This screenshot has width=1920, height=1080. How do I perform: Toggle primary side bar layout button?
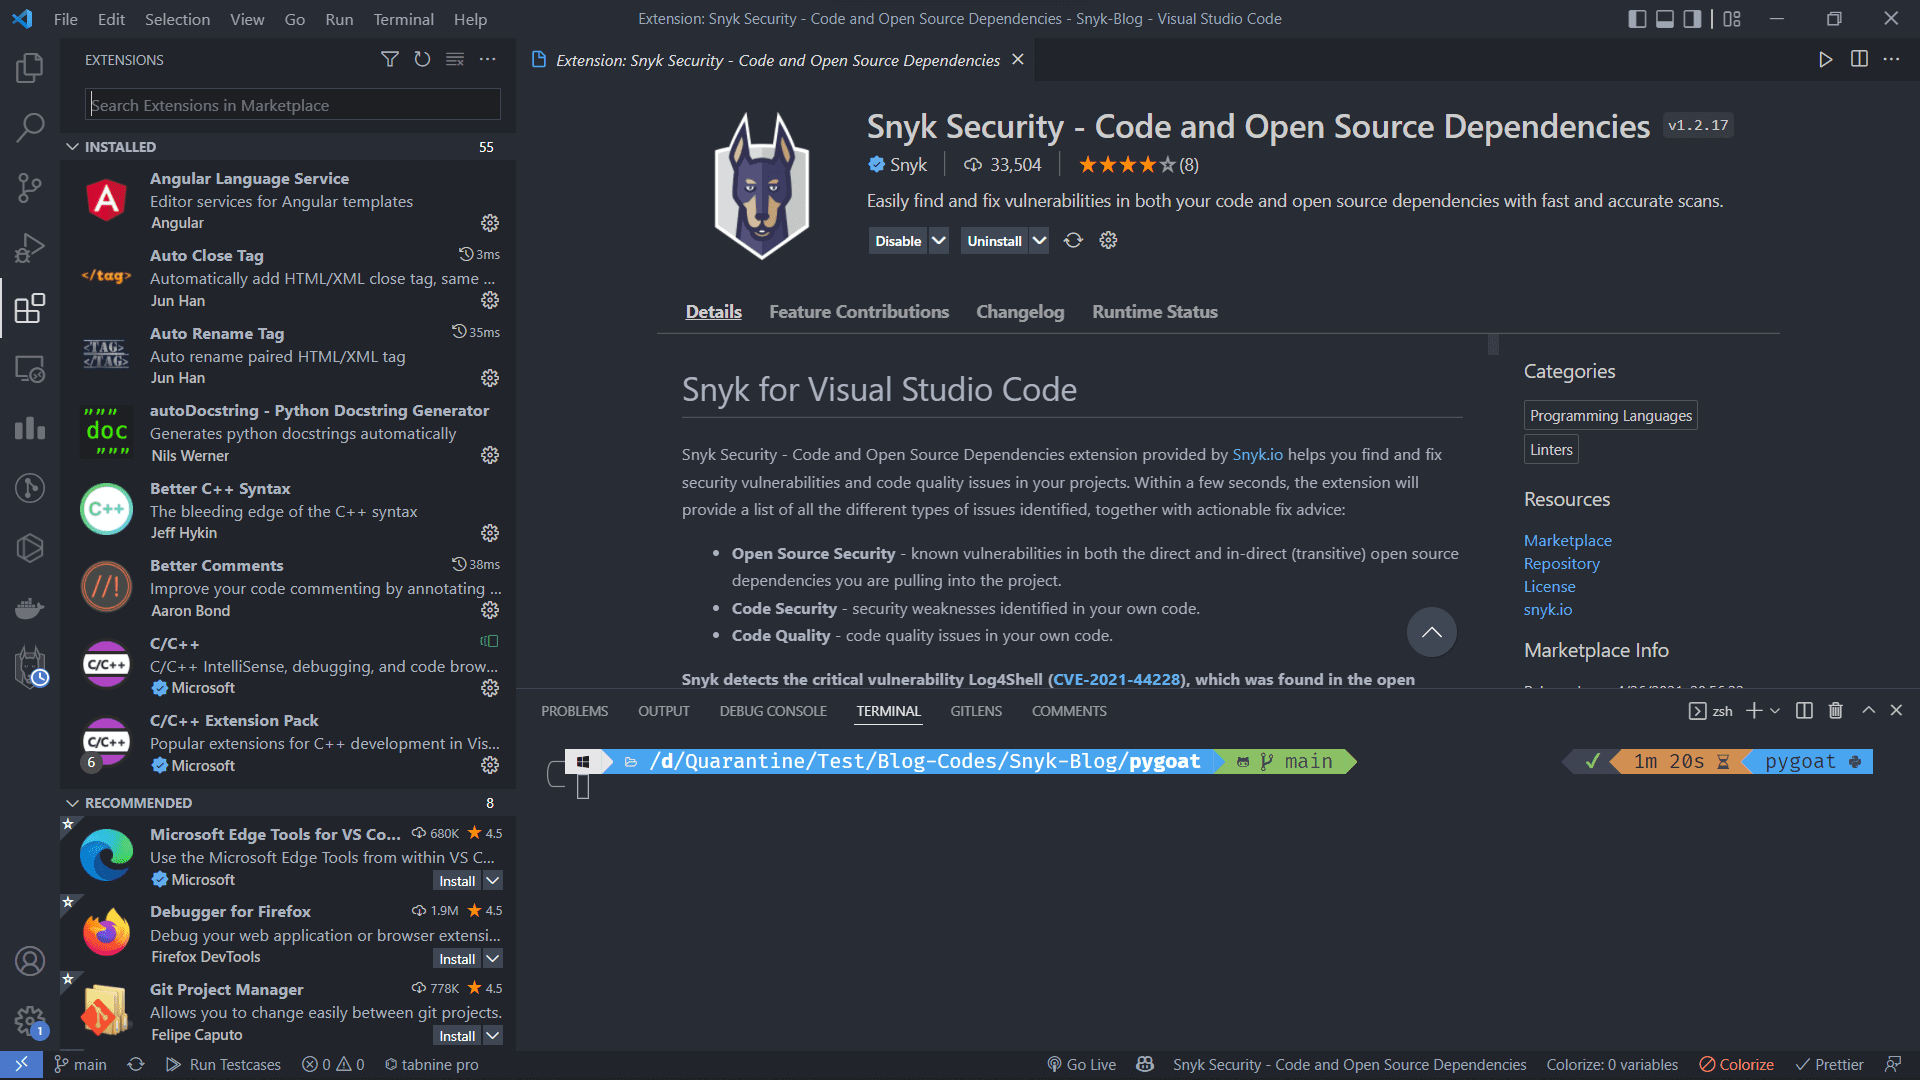click(1637, 19)
